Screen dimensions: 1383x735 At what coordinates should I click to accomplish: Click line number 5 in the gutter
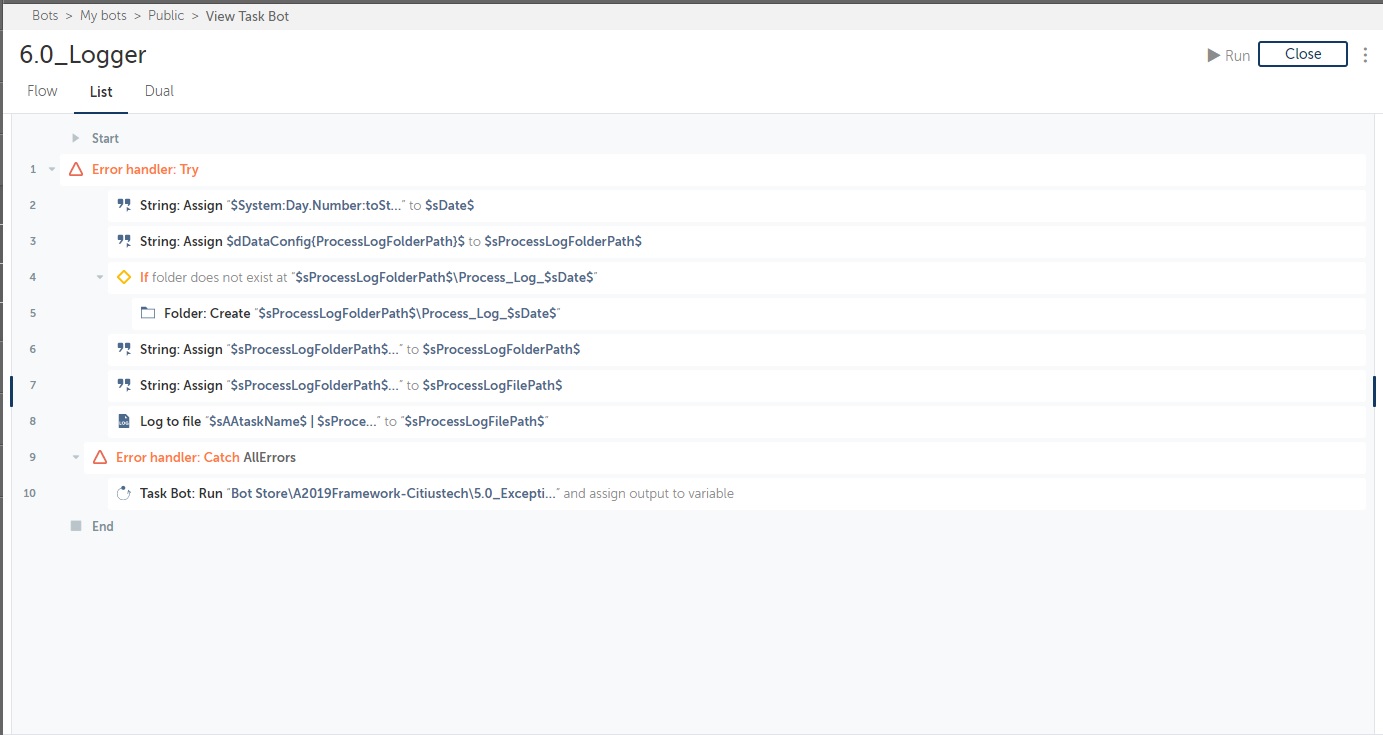[x=33, y=313]
